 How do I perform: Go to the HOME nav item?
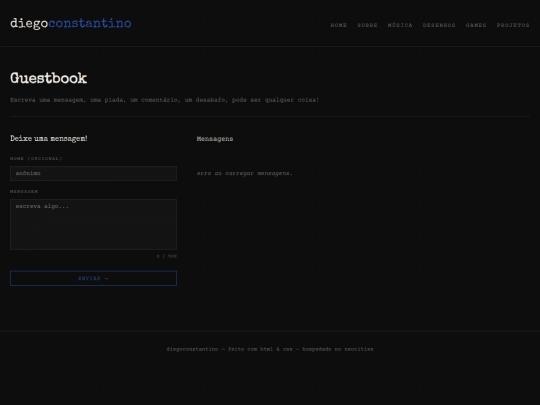click(339, 25)
